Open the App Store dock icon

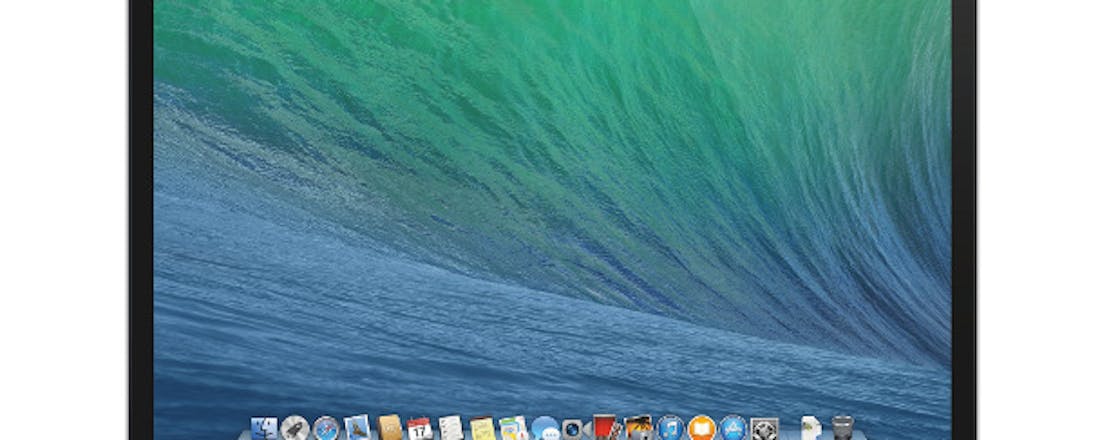(x=733, y=428)
